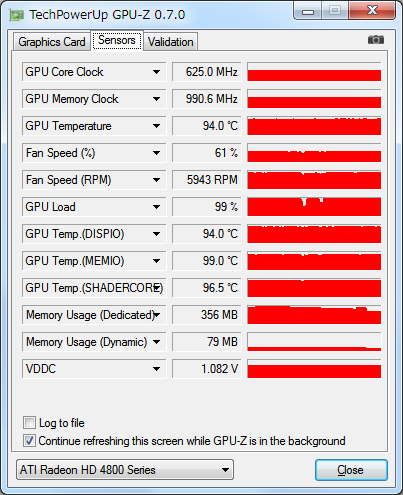Open the ATI Radeon HD 4800 Series selector
Viewport: 403px width, 495px height.
125,470
